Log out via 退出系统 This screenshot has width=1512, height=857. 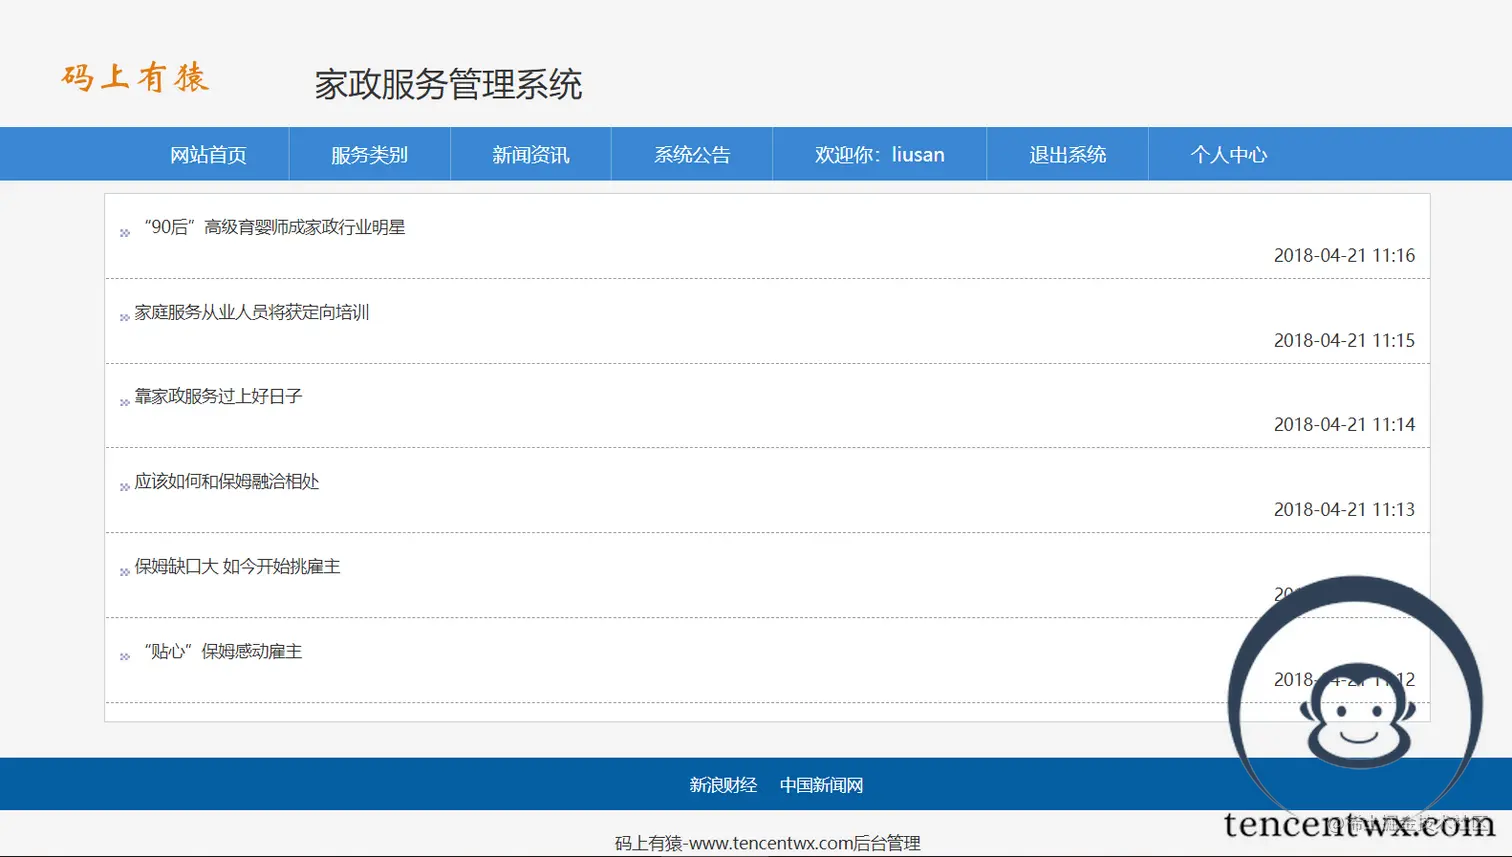1068,155
